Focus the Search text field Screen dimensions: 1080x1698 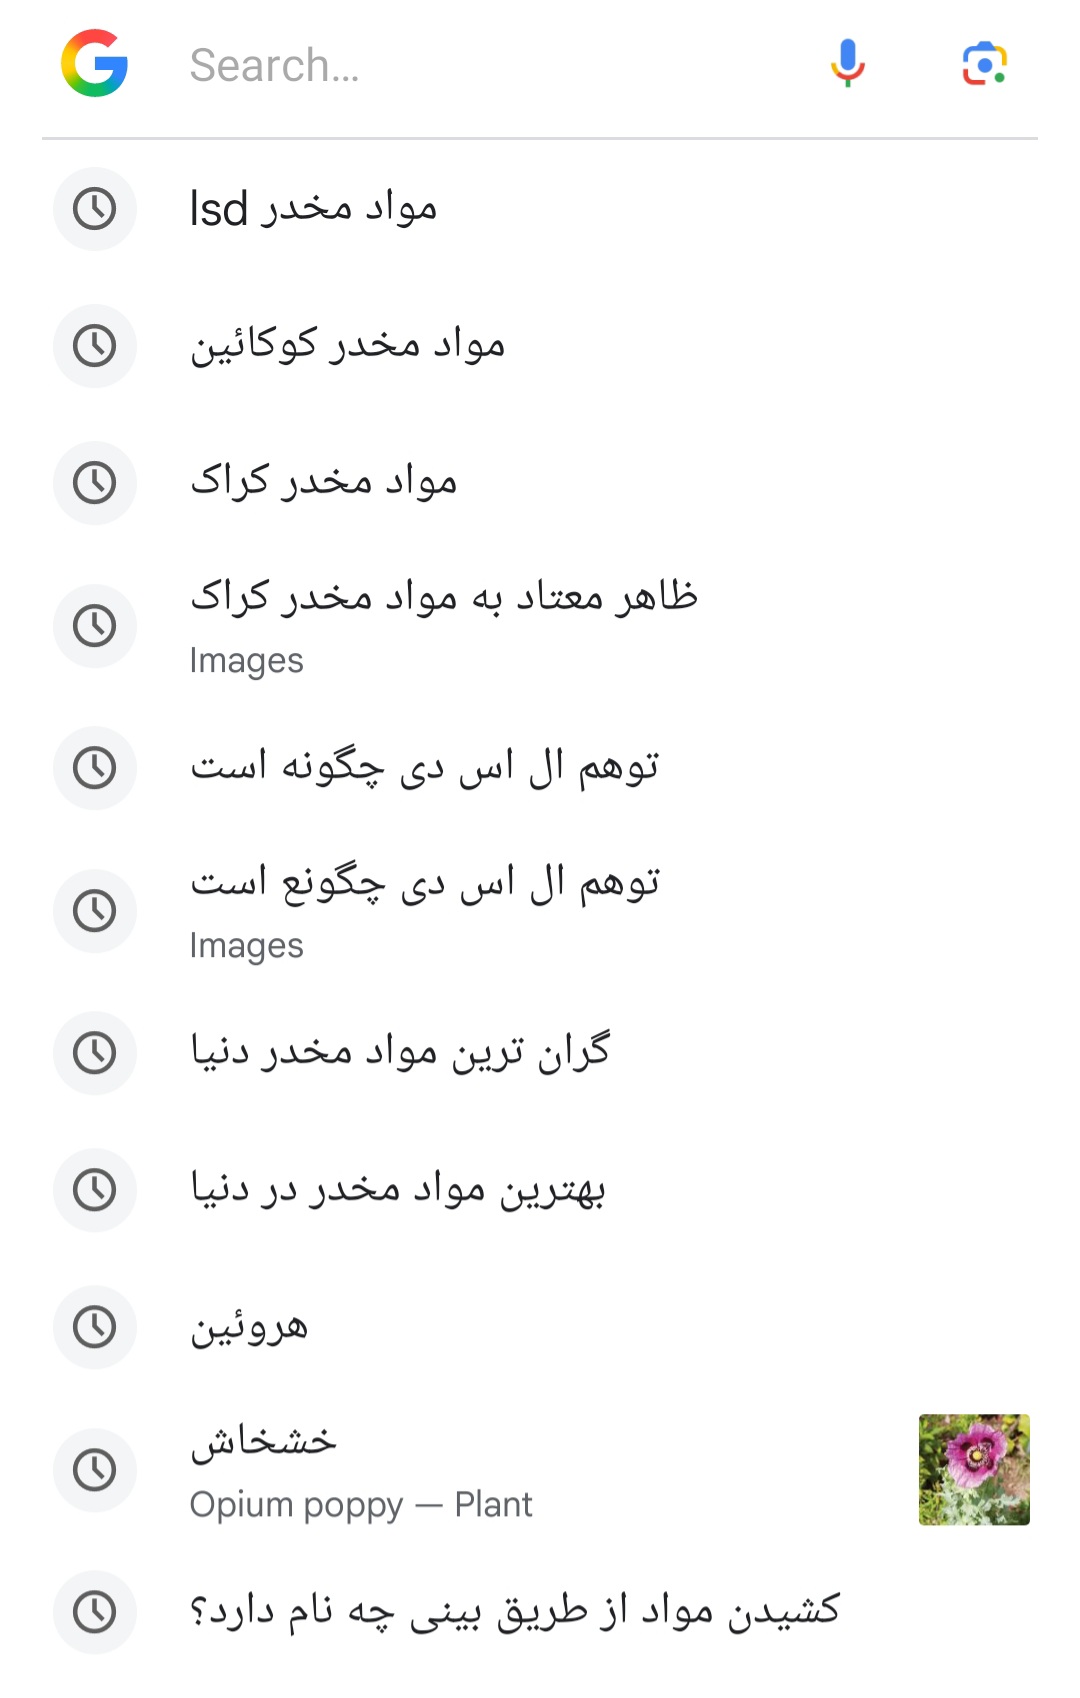480,66
